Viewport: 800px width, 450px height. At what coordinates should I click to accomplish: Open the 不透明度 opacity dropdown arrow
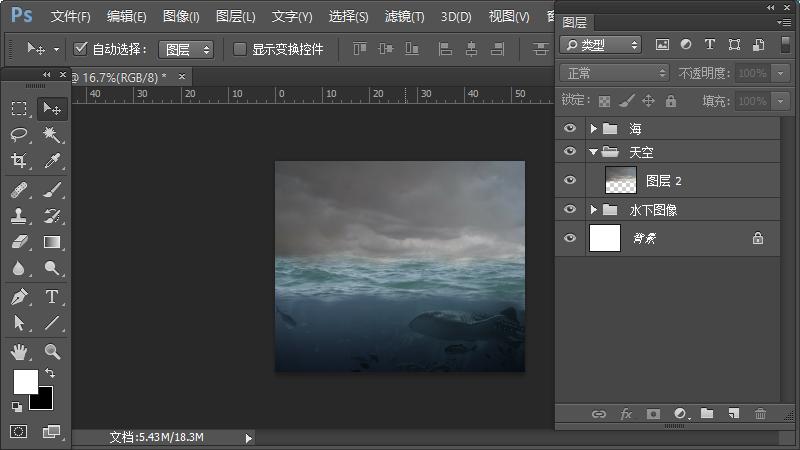click(781, 73)
